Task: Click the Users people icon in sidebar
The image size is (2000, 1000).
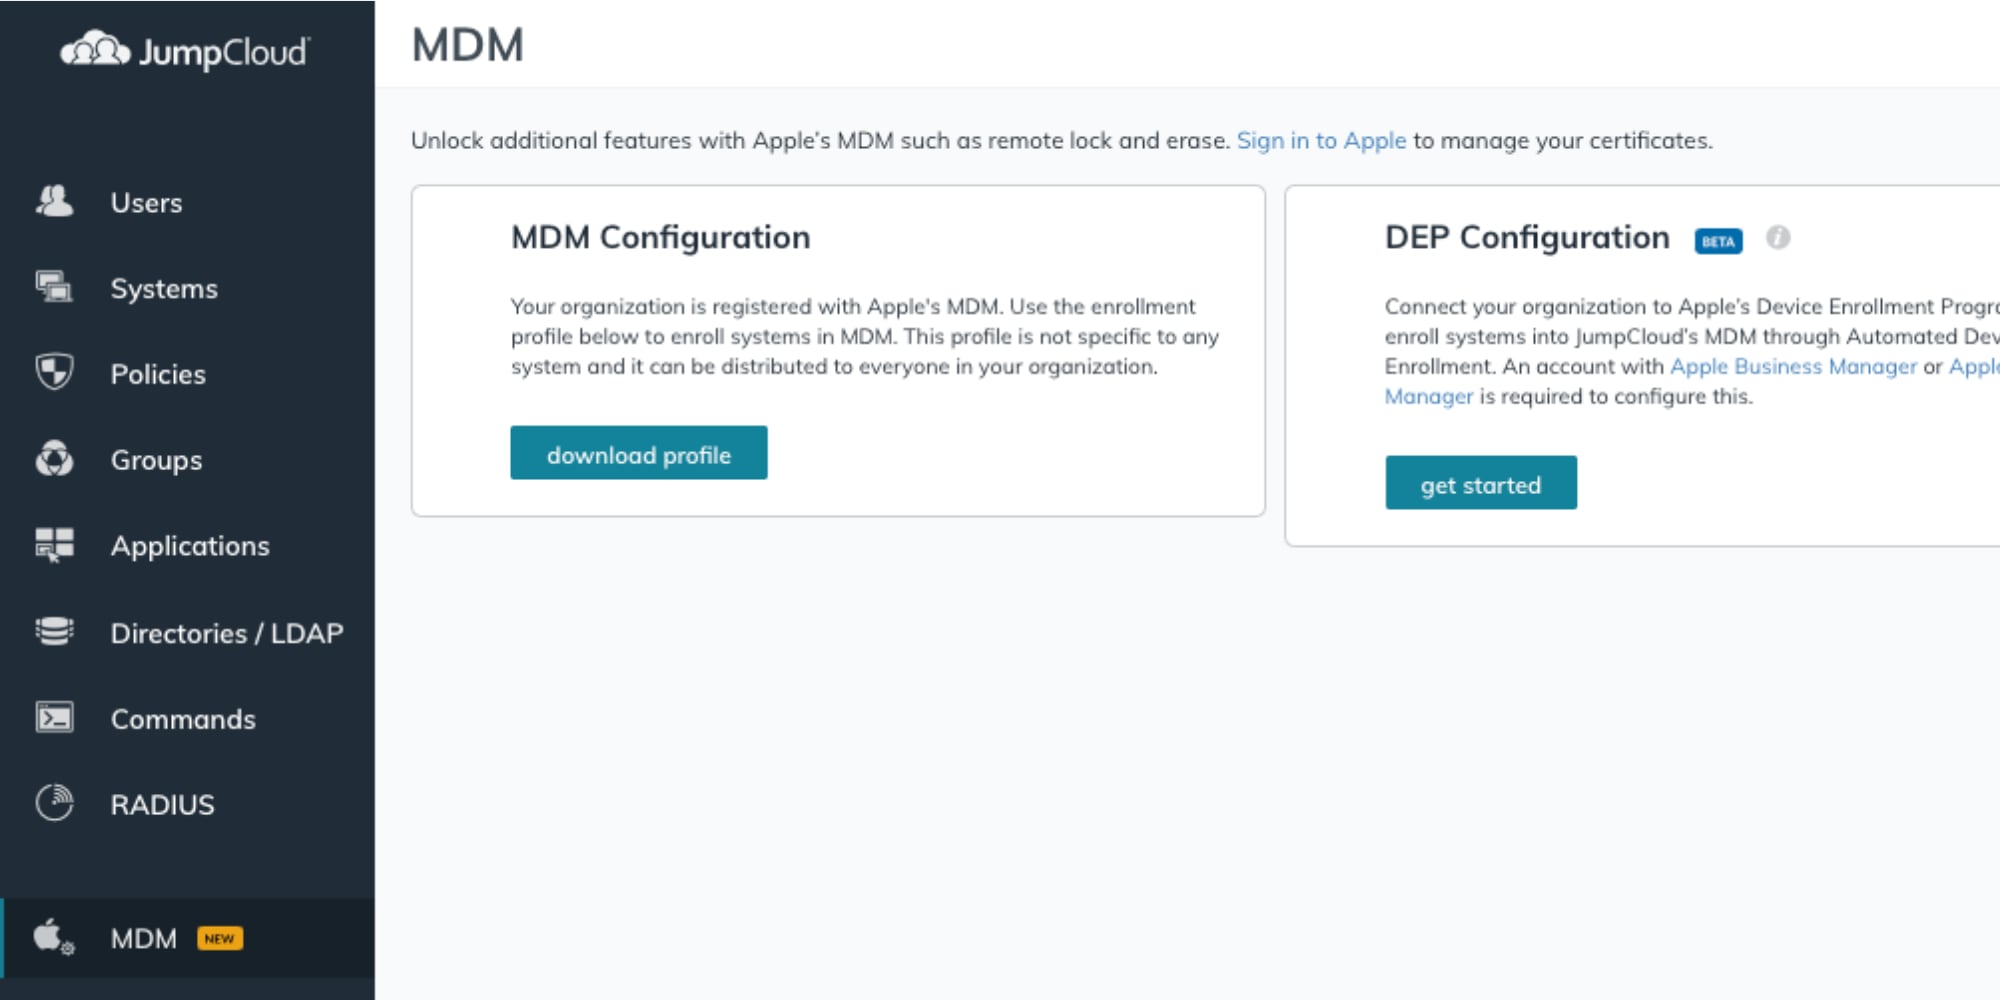Action: pos(54,202)
